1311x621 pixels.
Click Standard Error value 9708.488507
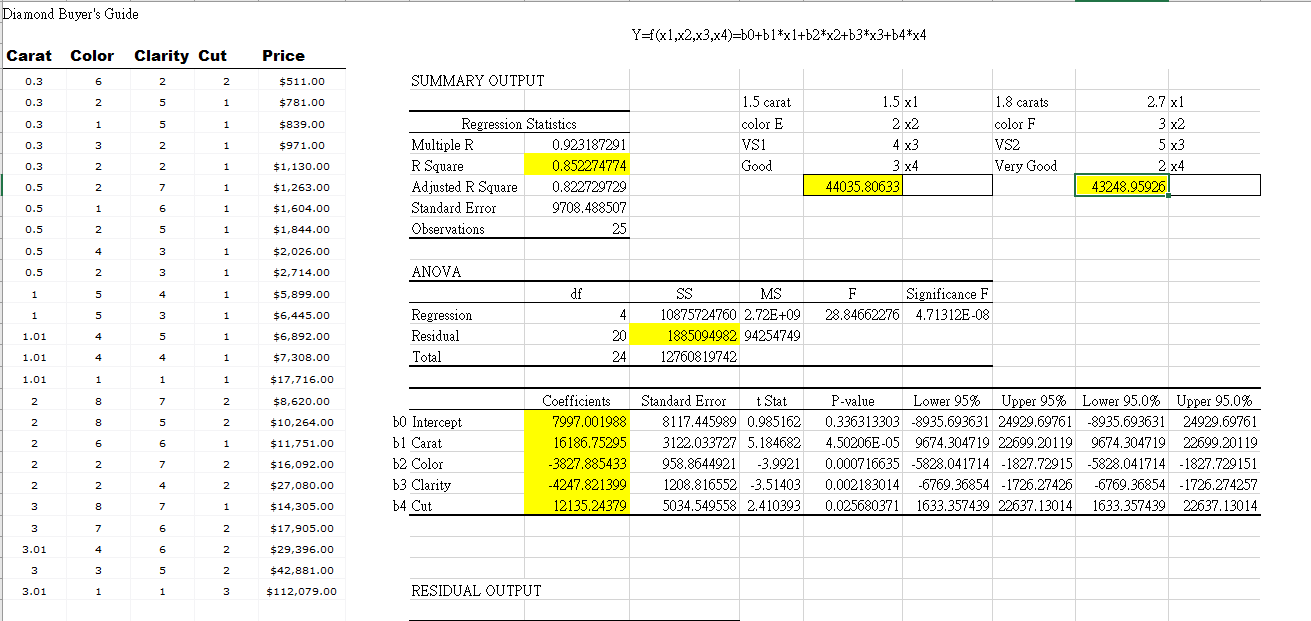click(589, 208)
